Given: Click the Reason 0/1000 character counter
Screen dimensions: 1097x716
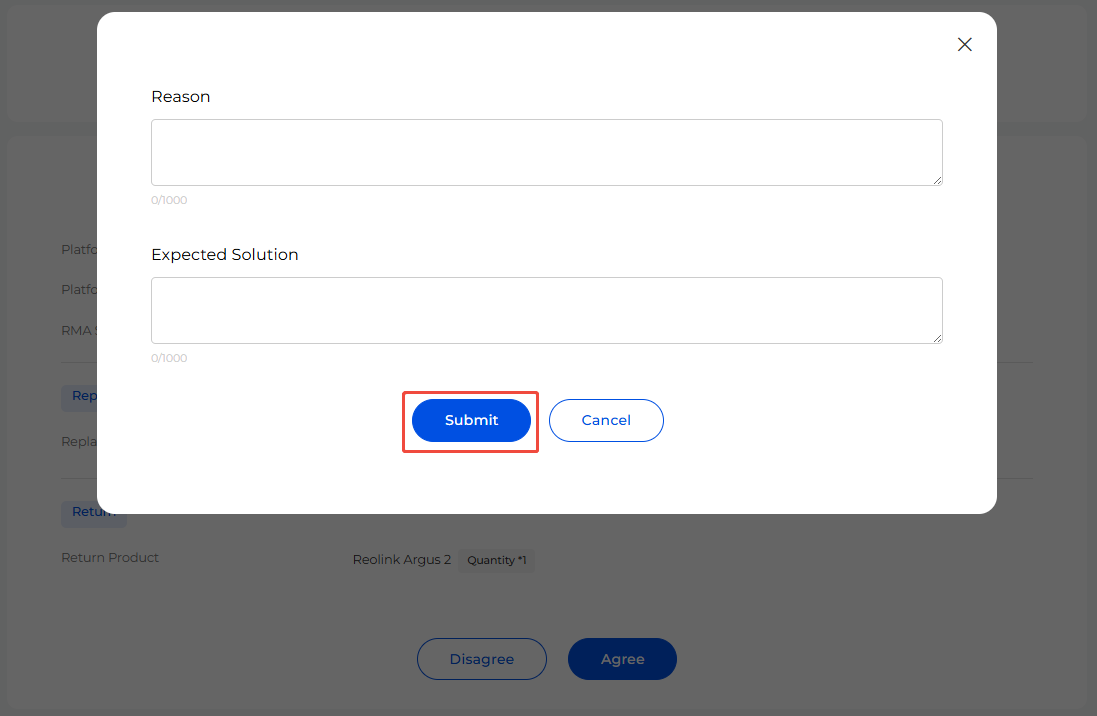Looking at the screenshot, I should (x=169, y=200).
